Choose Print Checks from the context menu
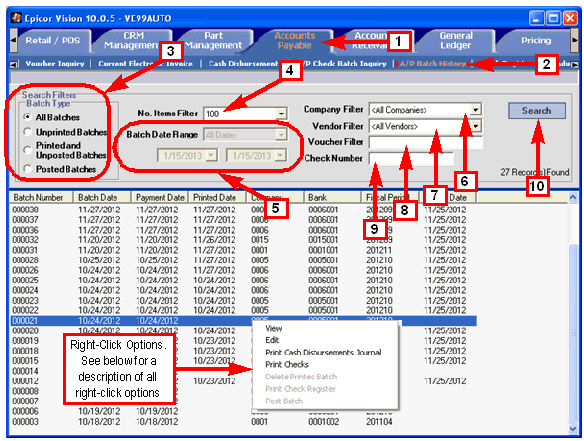Image resolution: width=584 pixels, height=441 pixels. pyautogui.click(x=287, y=364)
